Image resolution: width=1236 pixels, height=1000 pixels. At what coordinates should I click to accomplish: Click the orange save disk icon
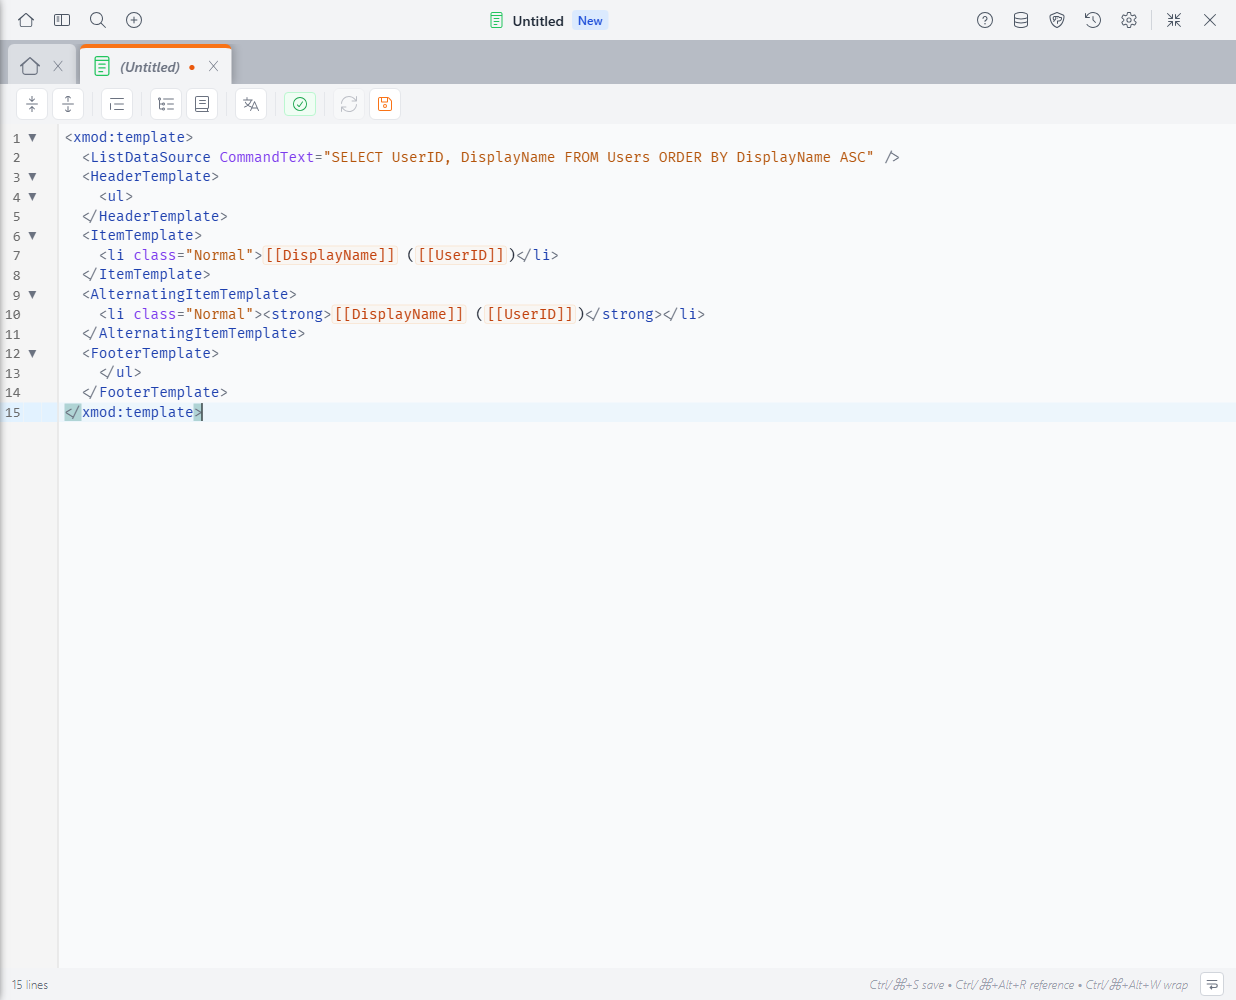[x=385, y=104]
